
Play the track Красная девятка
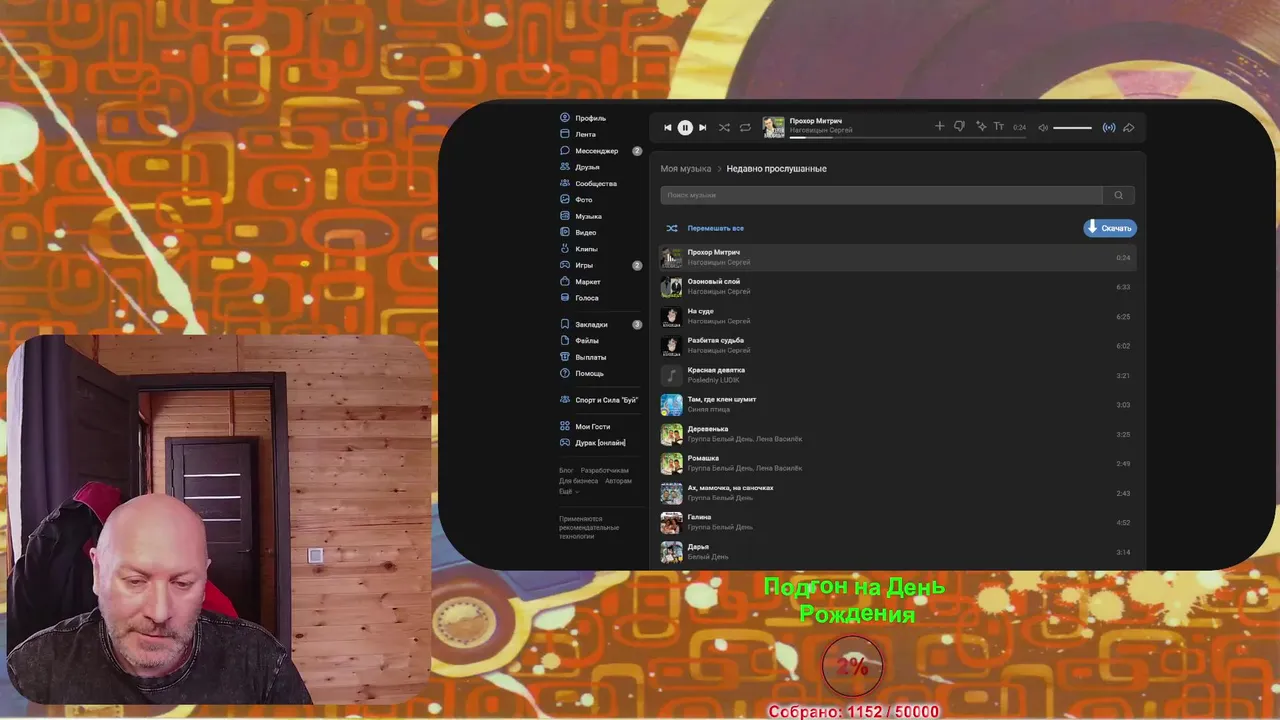897,376
